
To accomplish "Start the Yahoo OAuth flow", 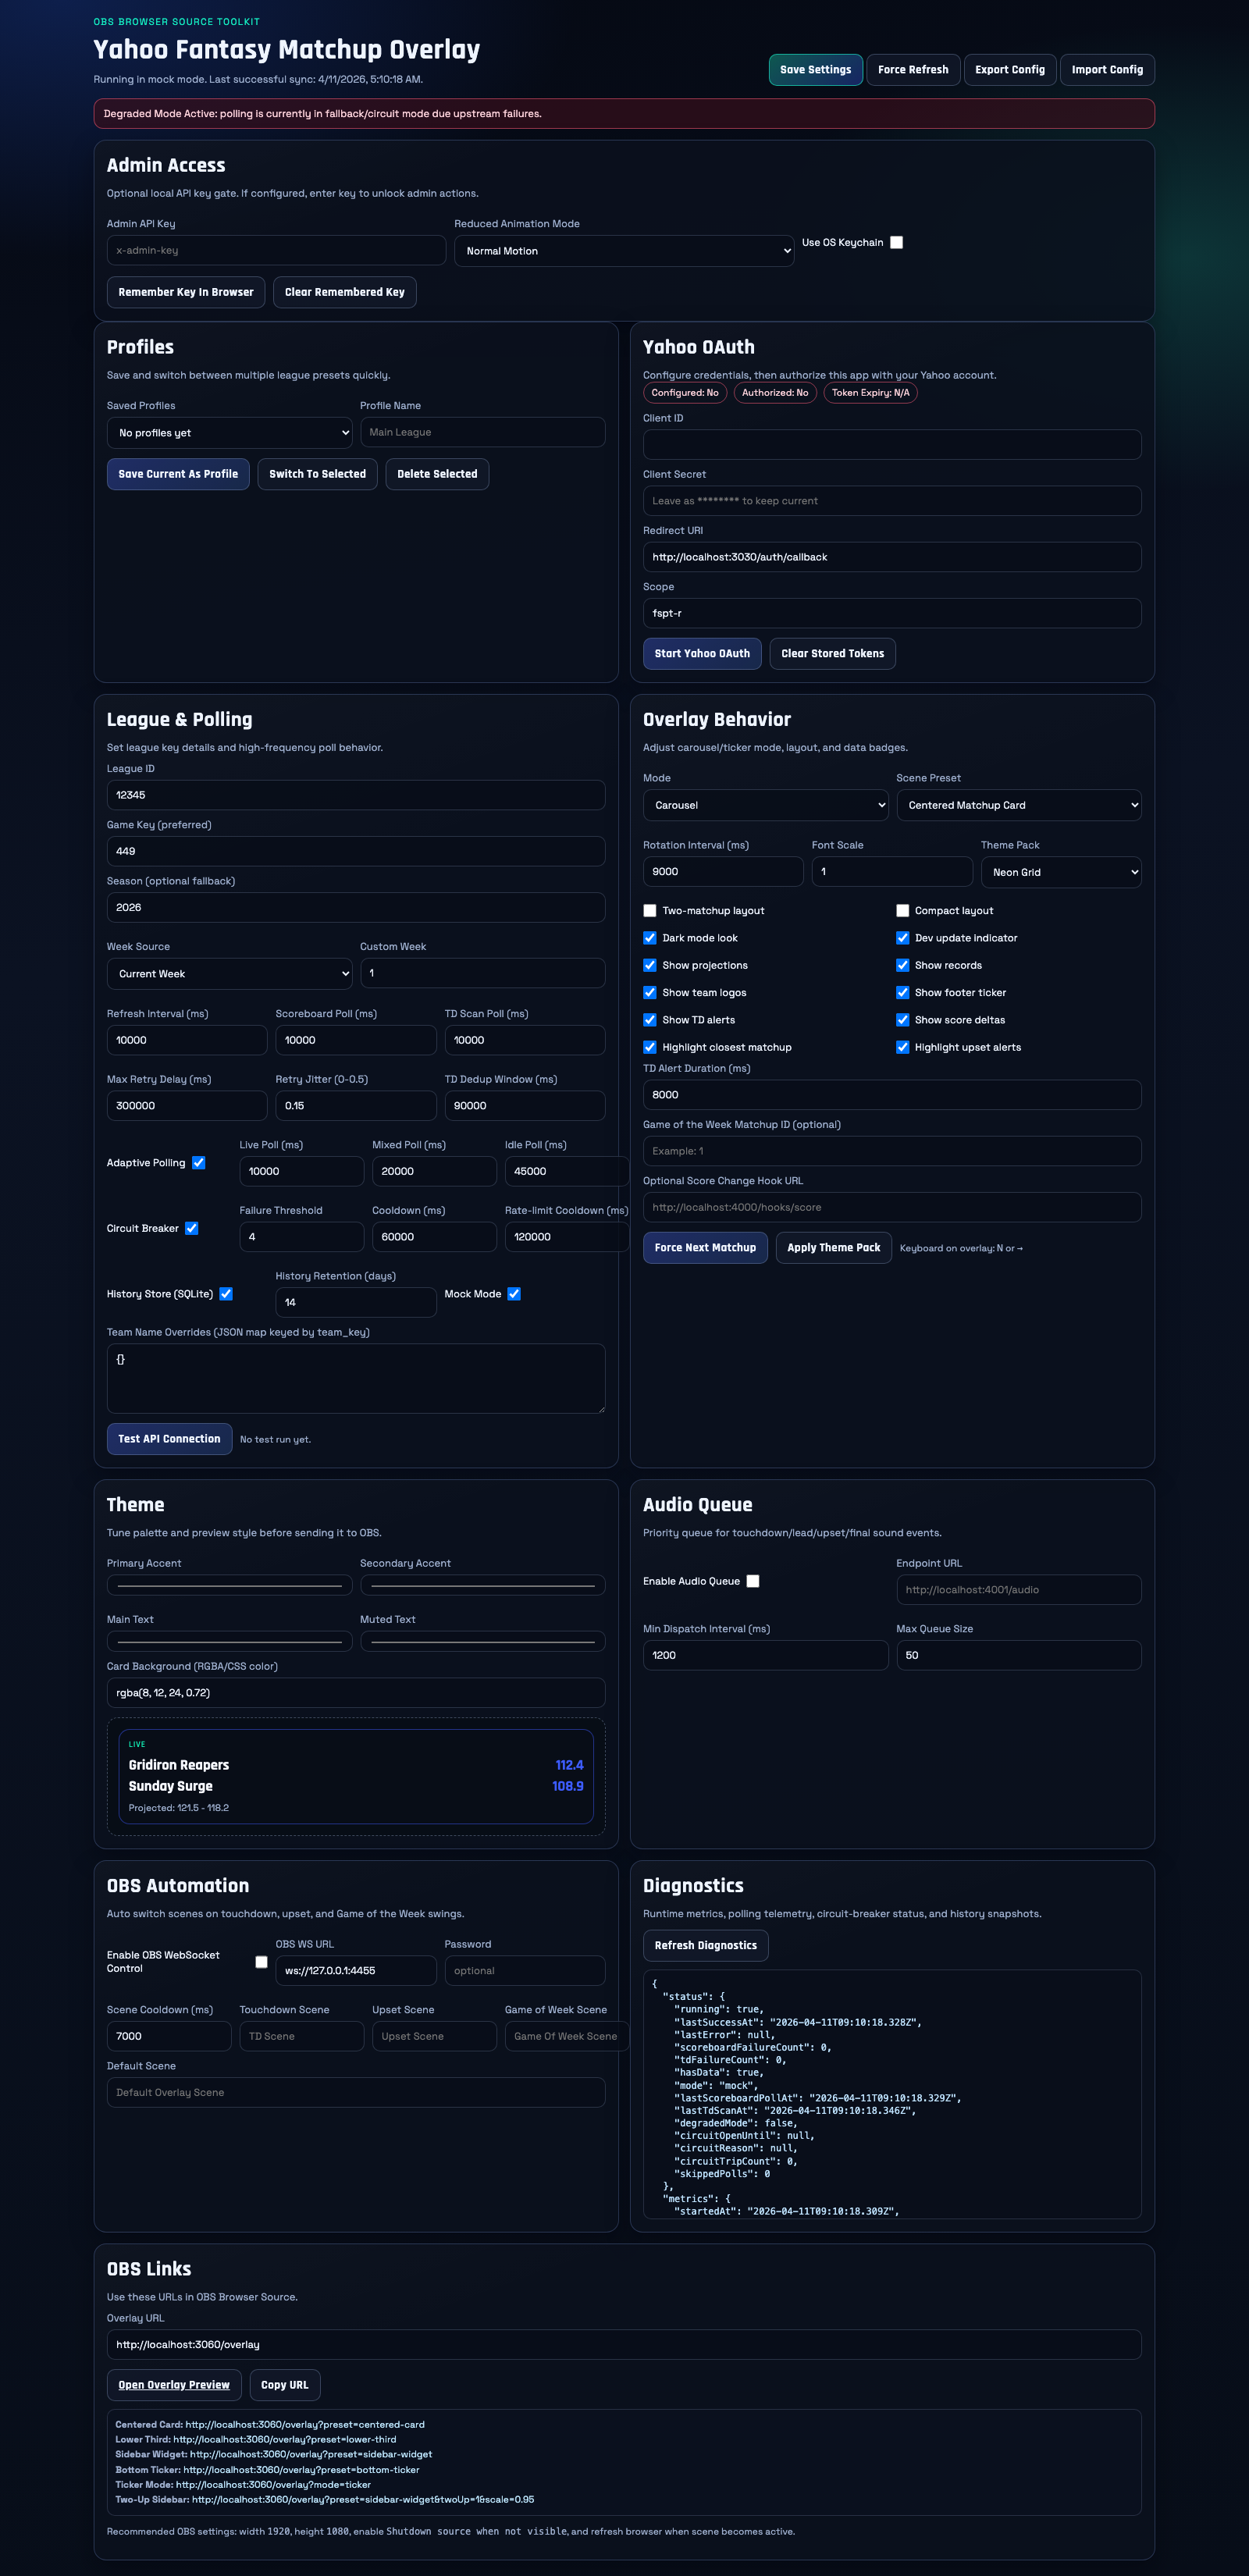I will tap(701, 653).
